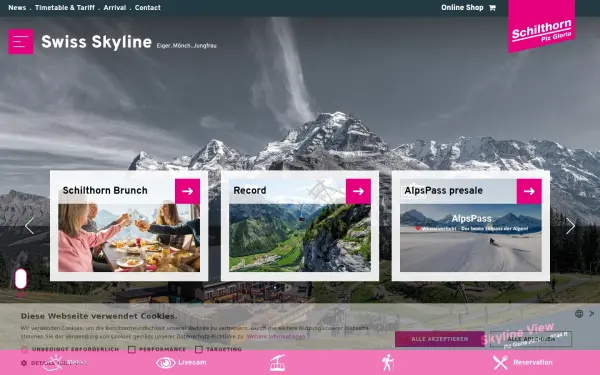600x375 pixels.
Task: Click Alle Ablehnen cookie button
Action: pyautogui.click(x=531, y=339)
